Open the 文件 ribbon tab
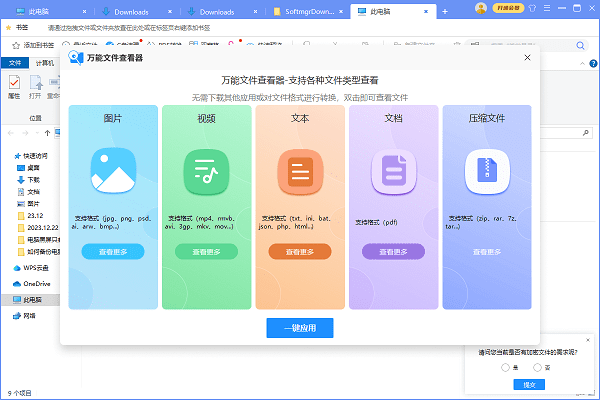The width and height of the screenshot is (600, 400). coord(15,62)
